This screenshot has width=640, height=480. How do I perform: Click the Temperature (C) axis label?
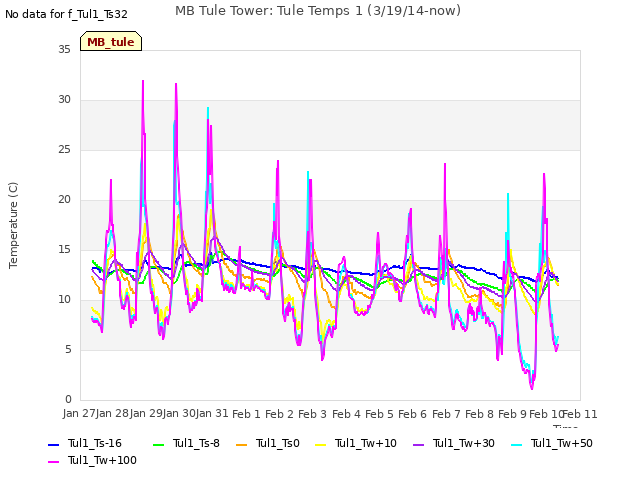pyautogui.click(x=13, y=225)
